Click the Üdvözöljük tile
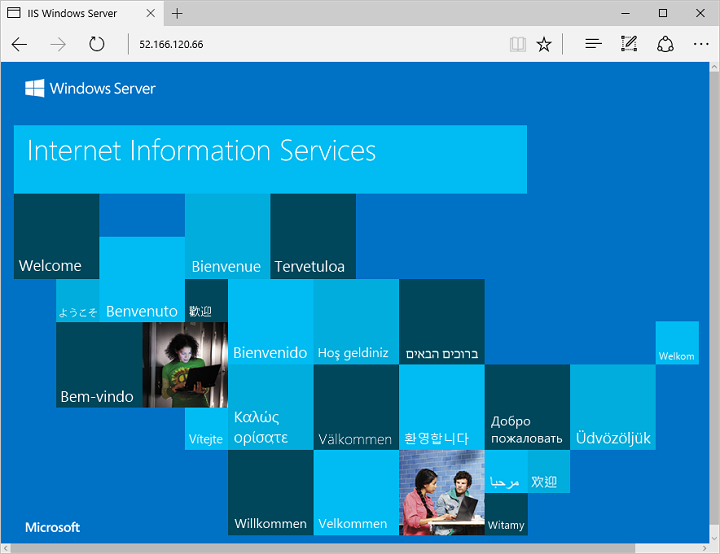 tap(613, 407)
